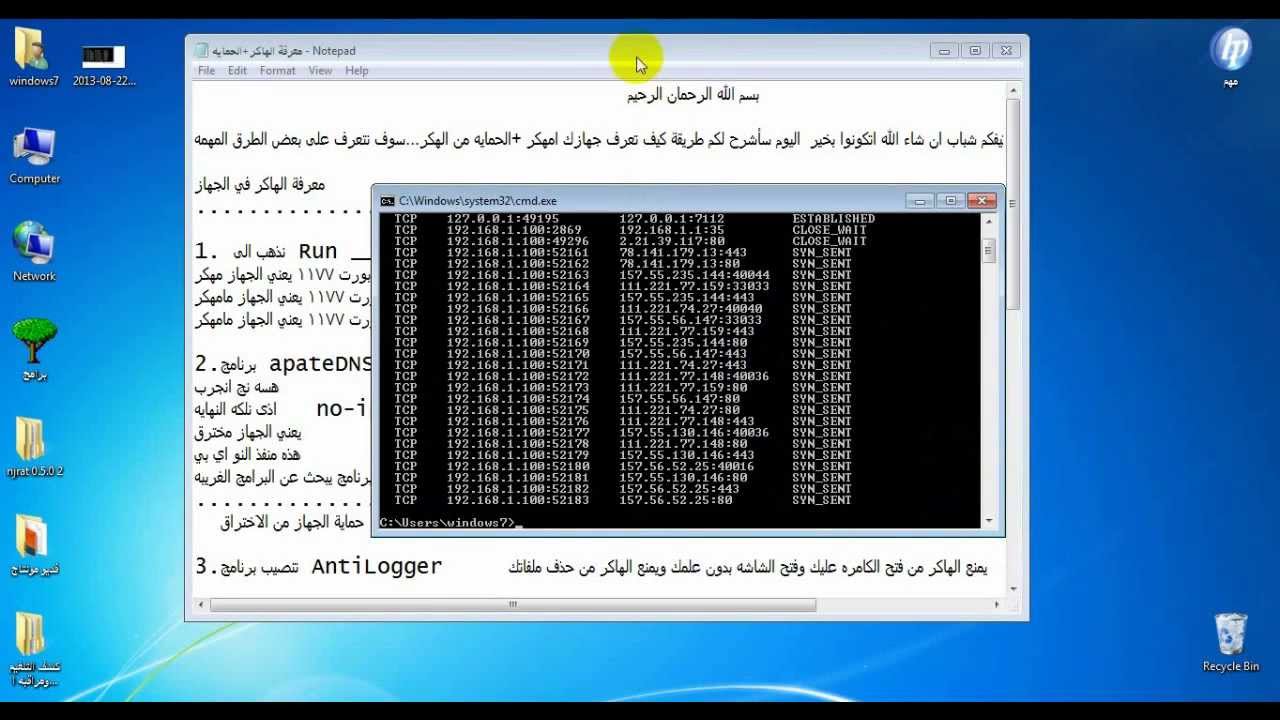Click the معرفة الهاكر في الجهاز heading
Viewport: 1280px width, 720px height.
pos(260,184)
